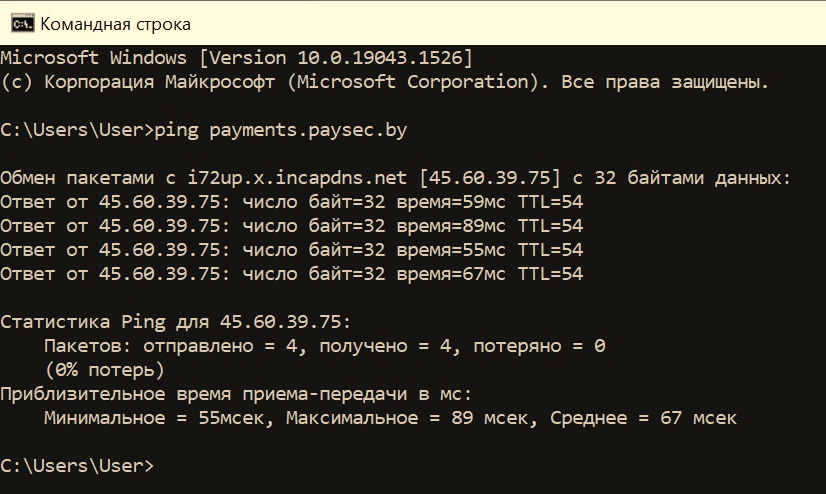Click the reply line with время=55мс
This screenshot has width=826, height=494.
(292, 250)
